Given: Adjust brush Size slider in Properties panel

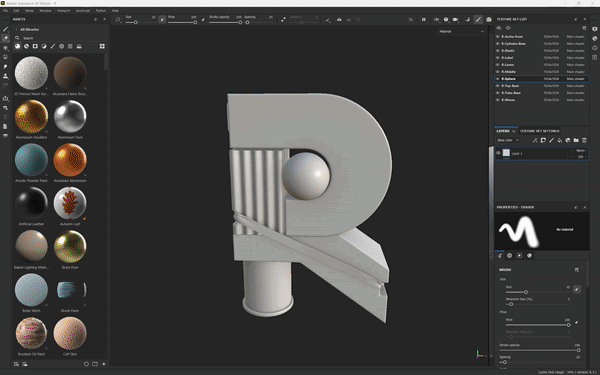Looking at the screenshot, I should click(537, 292).
